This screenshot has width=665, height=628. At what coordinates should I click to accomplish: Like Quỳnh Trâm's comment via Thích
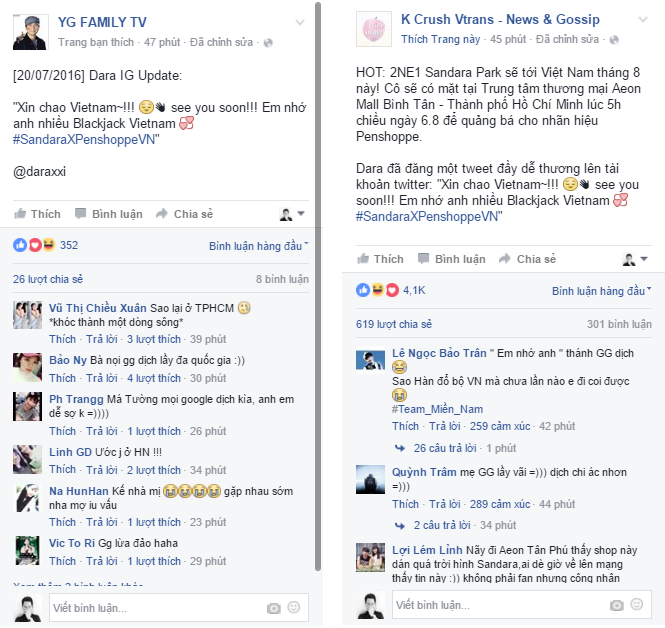tap(405, 504)
